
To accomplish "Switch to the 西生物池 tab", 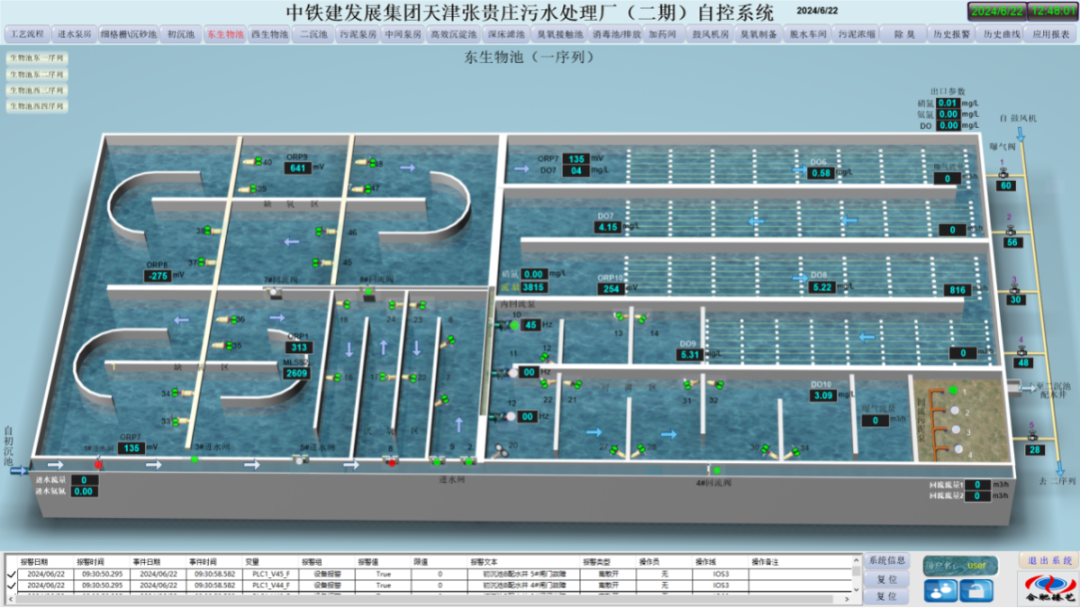I will pyautogui.click(x=269, y=34).
